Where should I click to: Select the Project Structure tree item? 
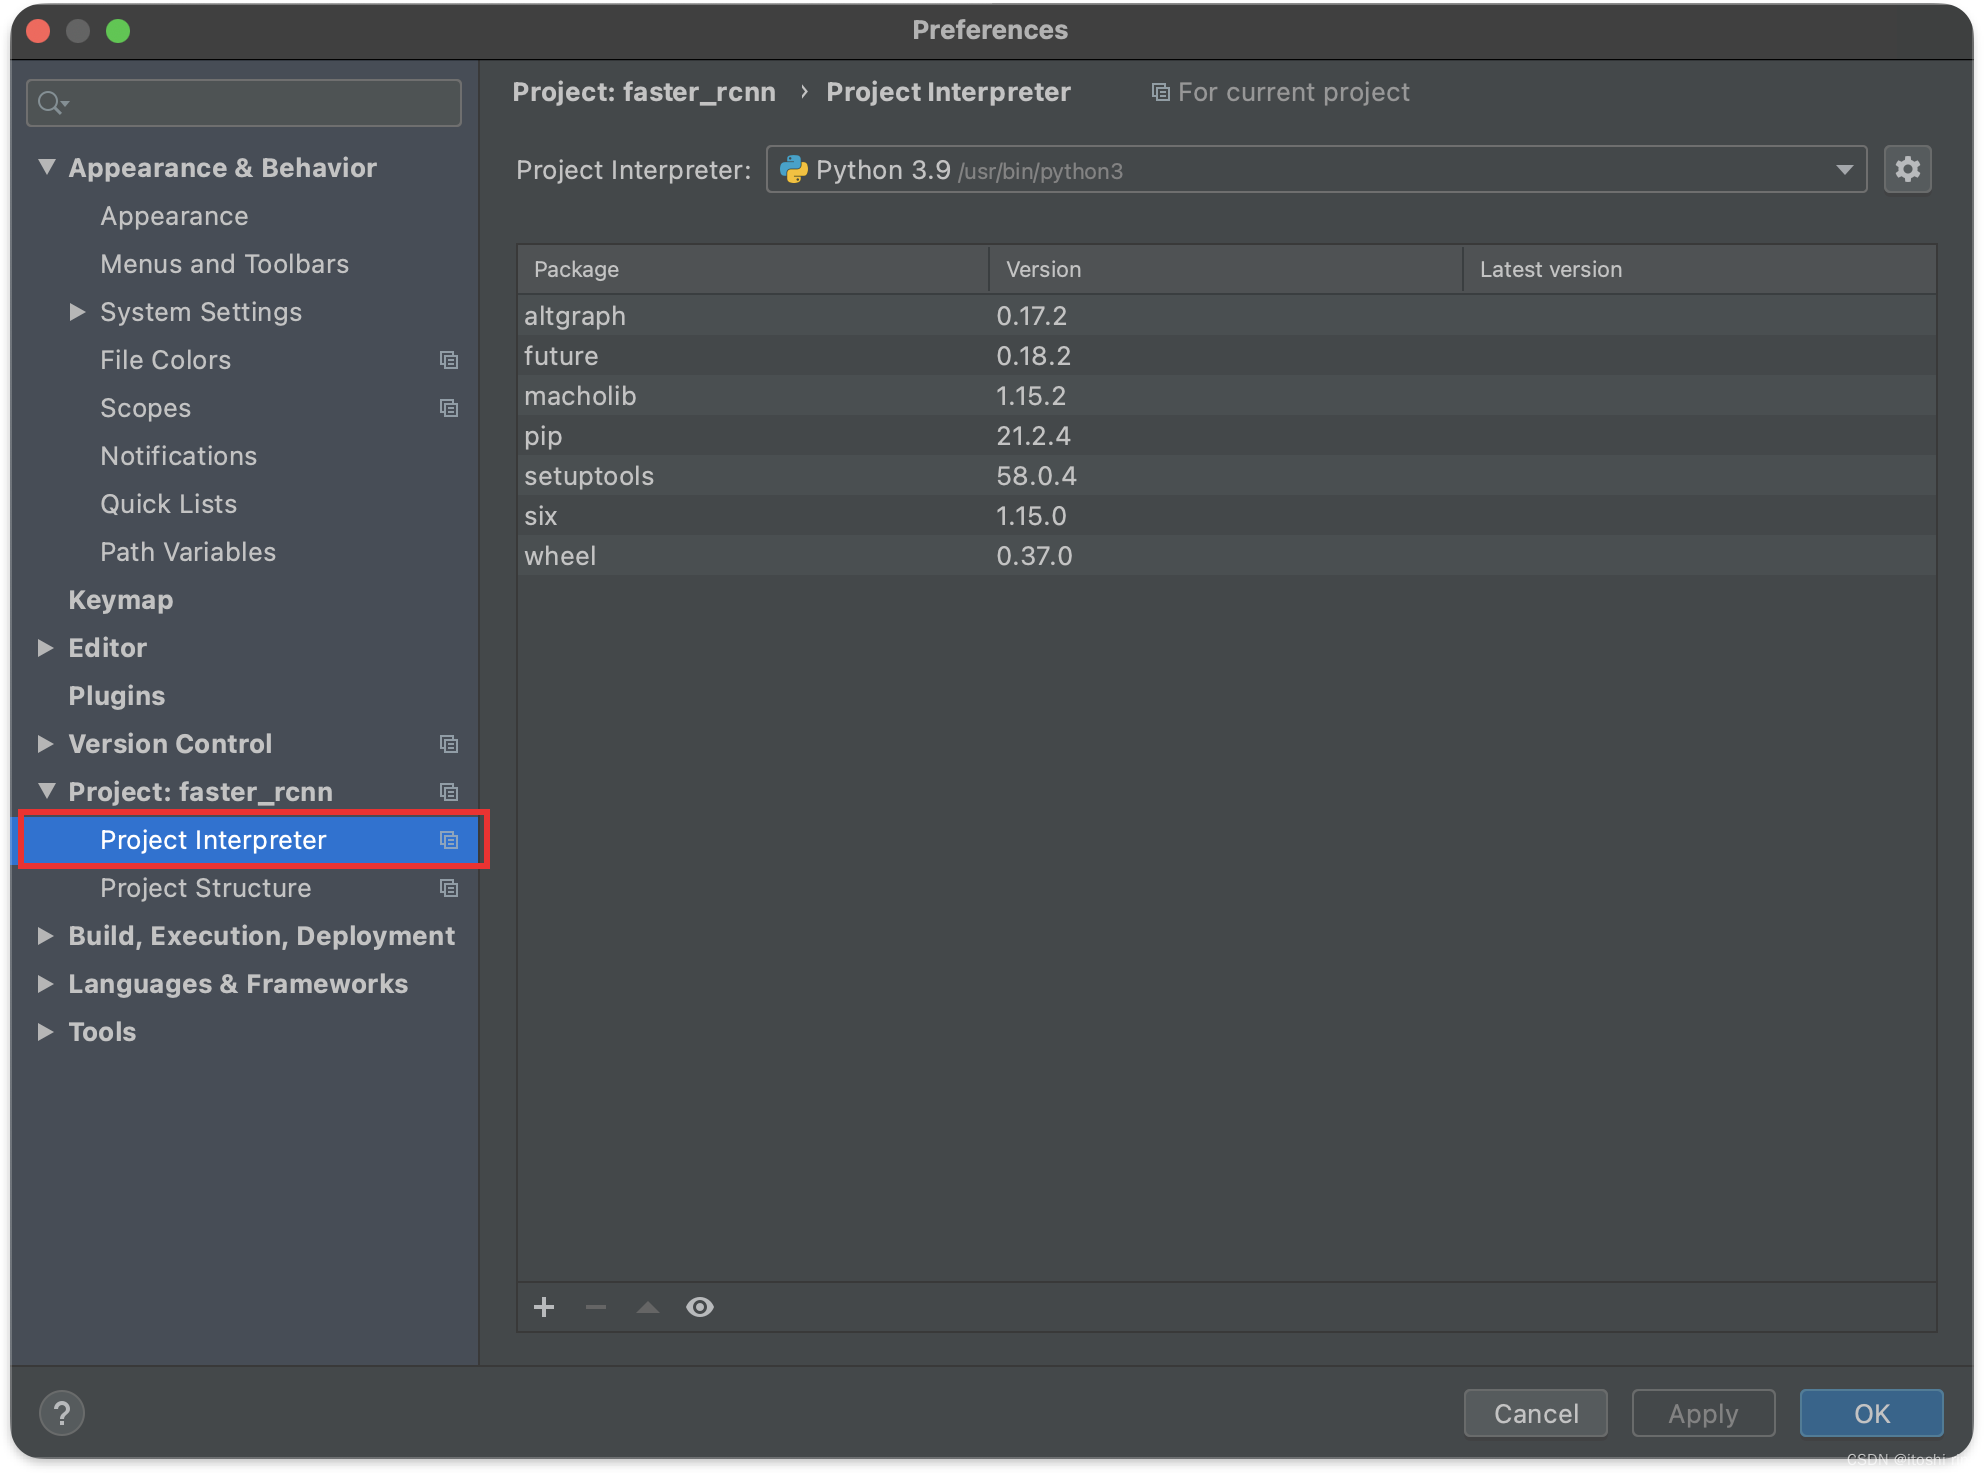(x=208, y=887)
